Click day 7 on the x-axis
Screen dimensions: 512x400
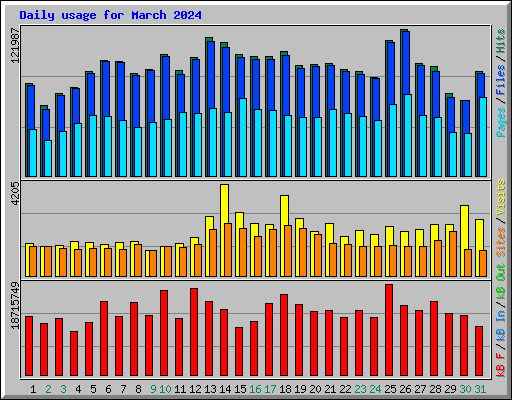click(123, 389)
